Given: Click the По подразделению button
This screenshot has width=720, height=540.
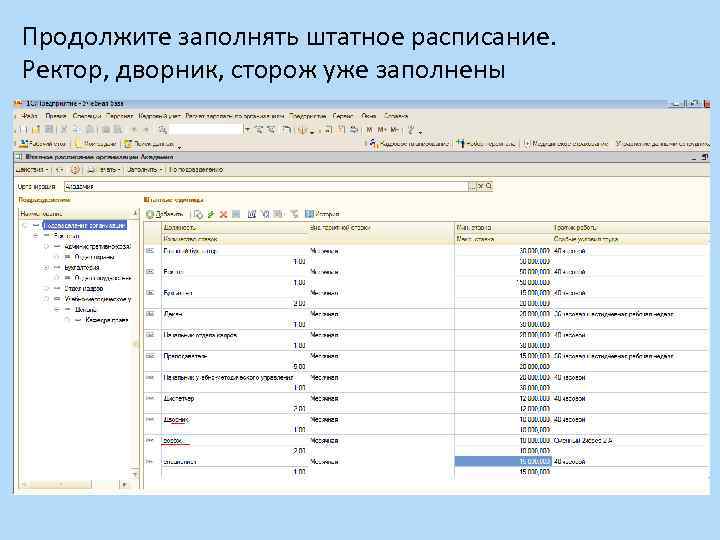Looking at the screenshot, I should coord(196,170).
